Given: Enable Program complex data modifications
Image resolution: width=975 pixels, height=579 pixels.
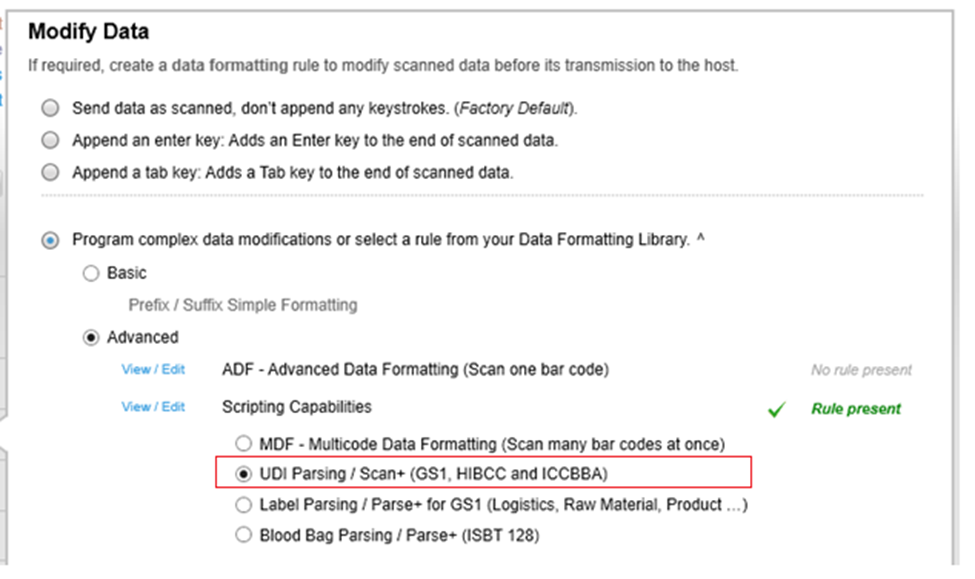Looking at the screenshot, I should point(49,239).
